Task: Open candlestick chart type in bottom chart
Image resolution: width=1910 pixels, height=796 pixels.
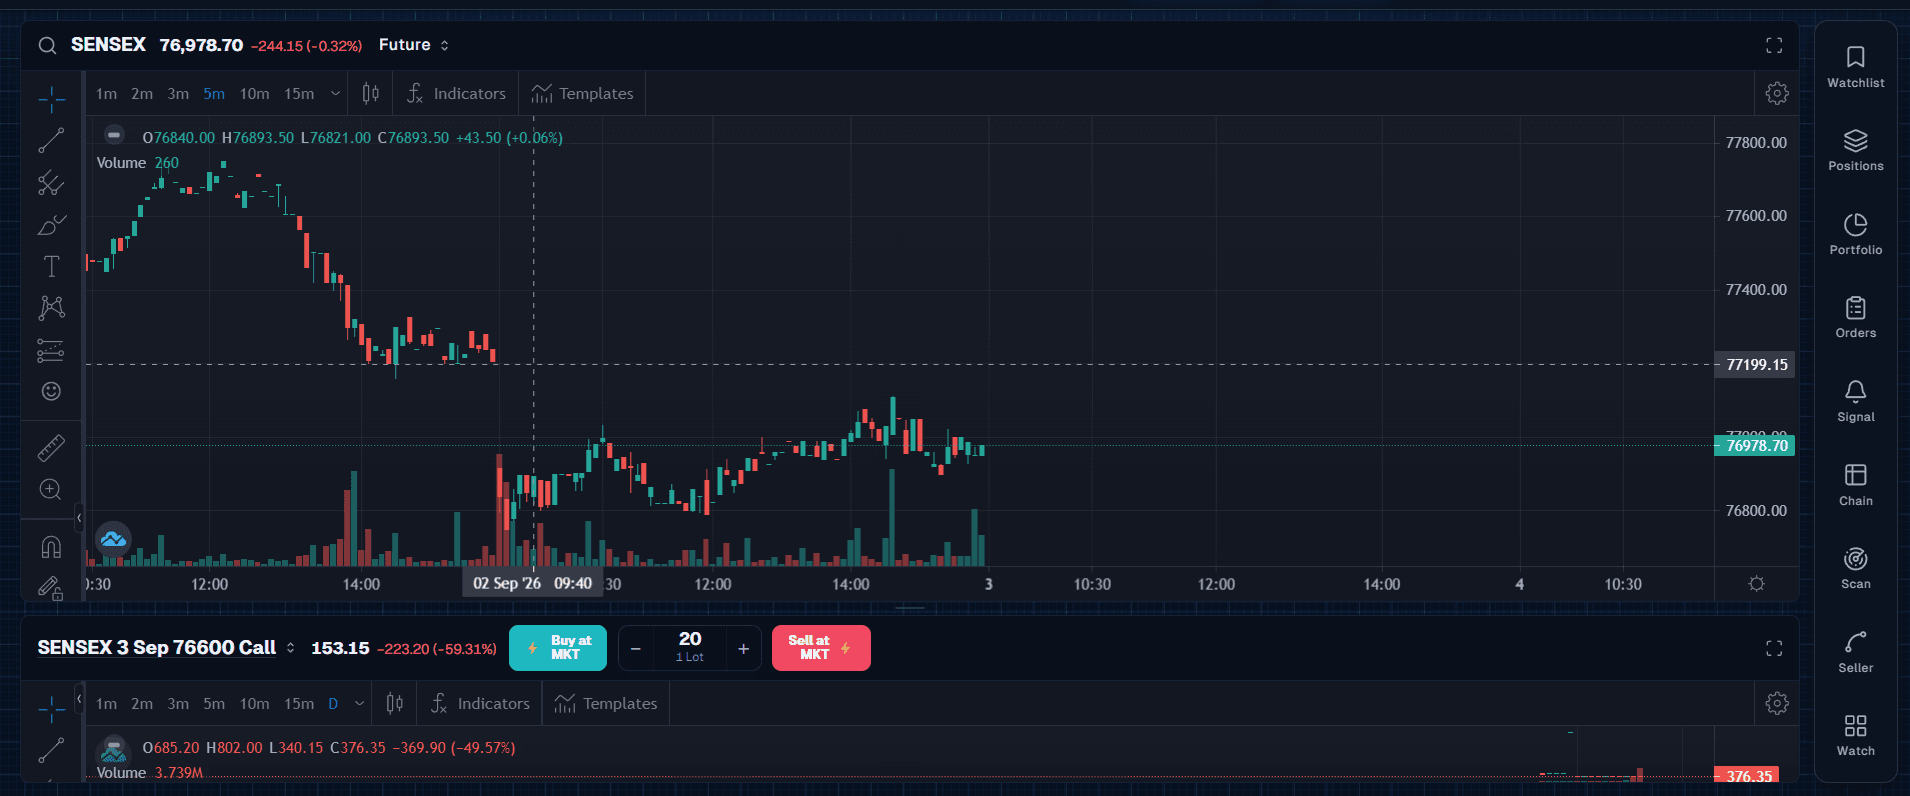Action: click(395, 703)
